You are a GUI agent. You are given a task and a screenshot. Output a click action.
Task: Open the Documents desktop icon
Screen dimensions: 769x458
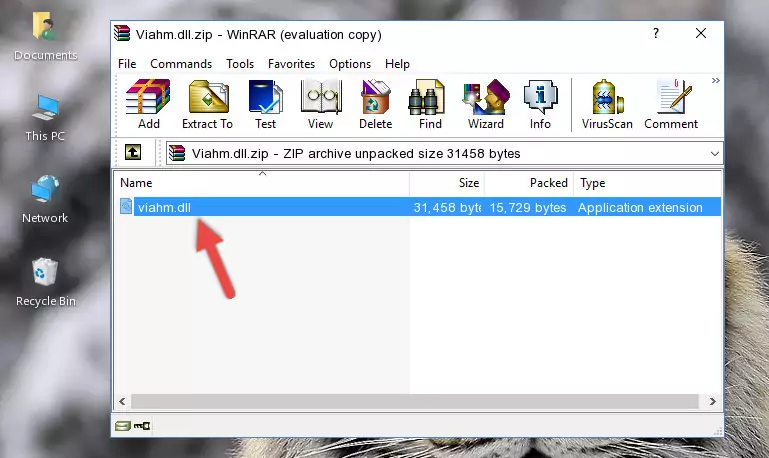pyautogui.click(x=45, y=36)
